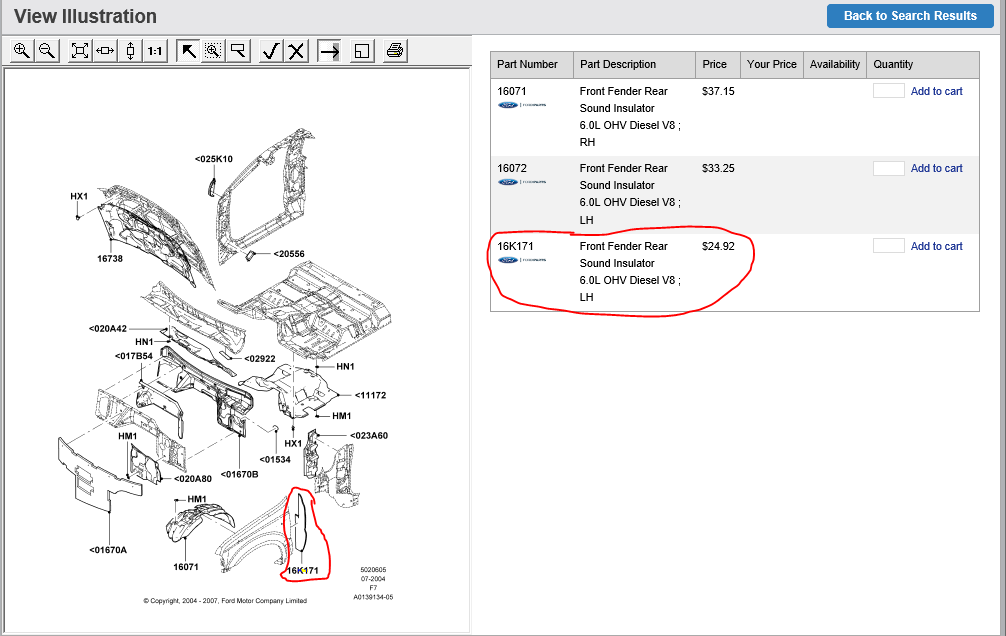
Task: Click the <01670A callout label
Action: point(108,550)
